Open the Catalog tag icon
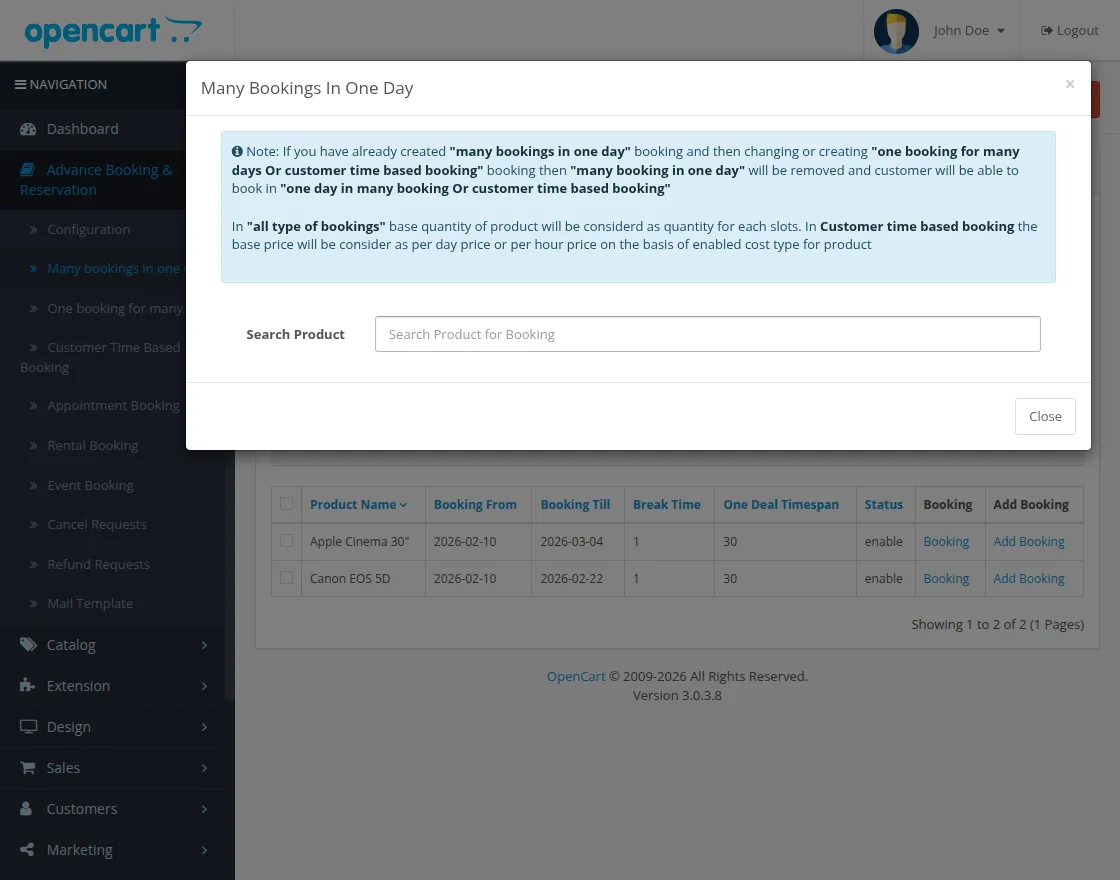This screenshot has width=1120, height=880. pos(28,644)
